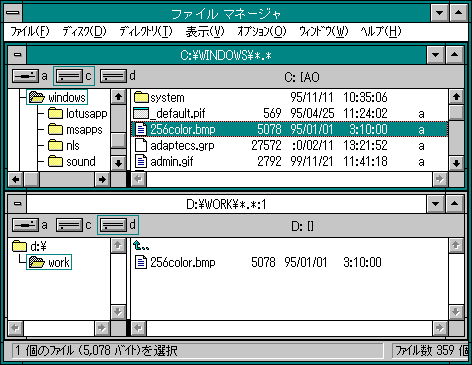
Task: Click the nls folder icon
Action: 55,145
